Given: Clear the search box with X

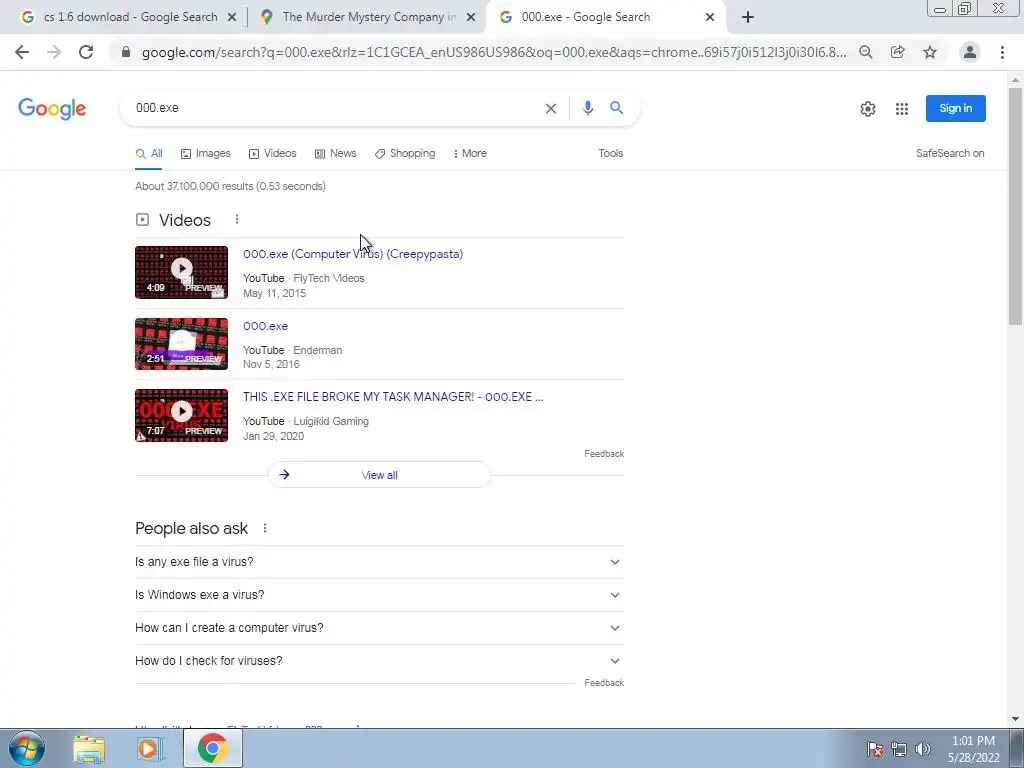Looking at the screenshot, I should tap(551, 108).
